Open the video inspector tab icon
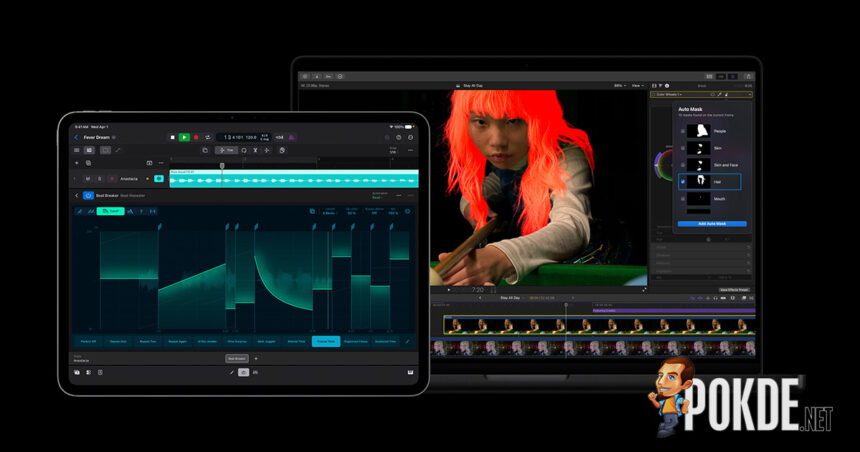The height and width of the screenshot is (452, 860). pyautogui.click(x=654, y=86)
